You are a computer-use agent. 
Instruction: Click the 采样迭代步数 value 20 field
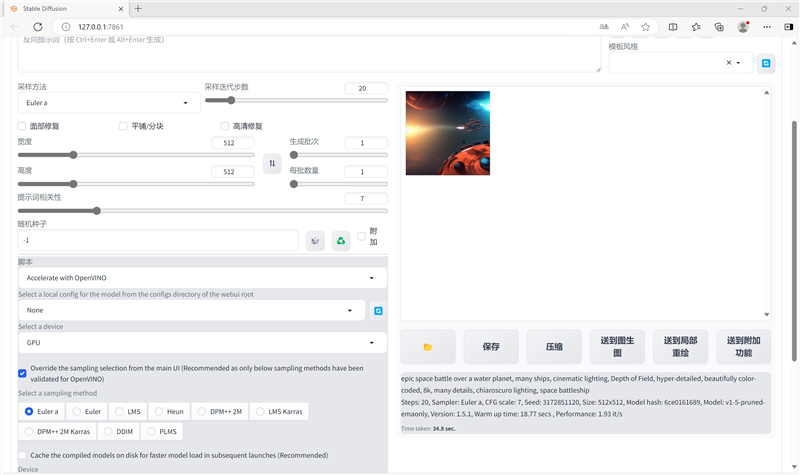coord(366,88)
